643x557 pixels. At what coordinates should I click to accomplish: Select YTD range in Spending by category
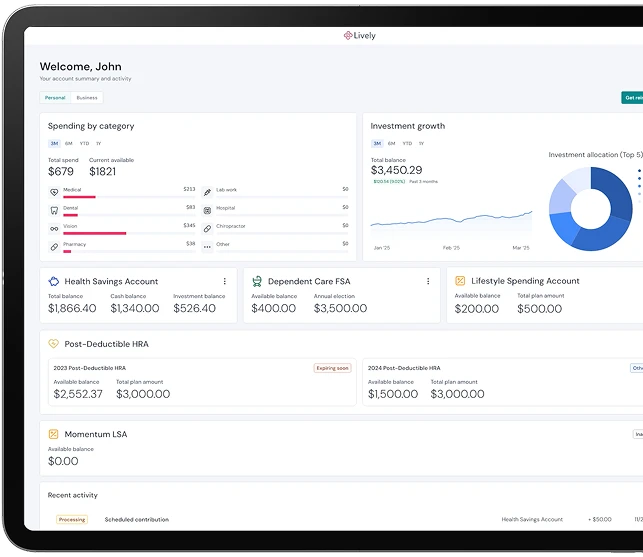click(x=84, y=144)
